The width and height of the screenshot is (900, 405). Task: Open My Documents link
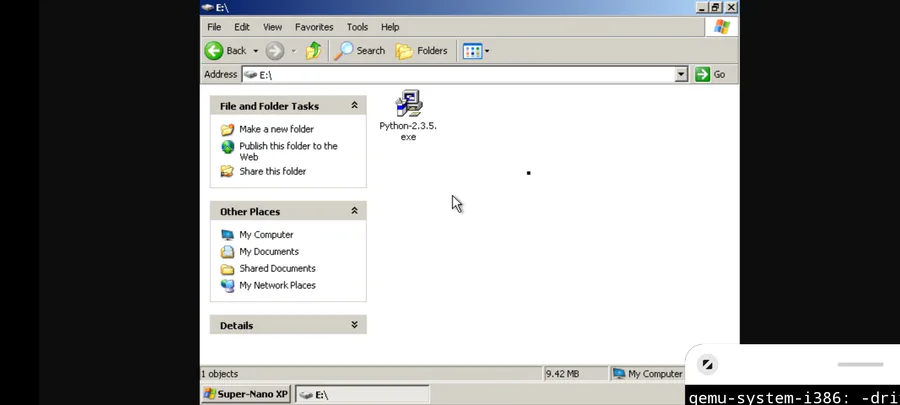coord(269,251)
